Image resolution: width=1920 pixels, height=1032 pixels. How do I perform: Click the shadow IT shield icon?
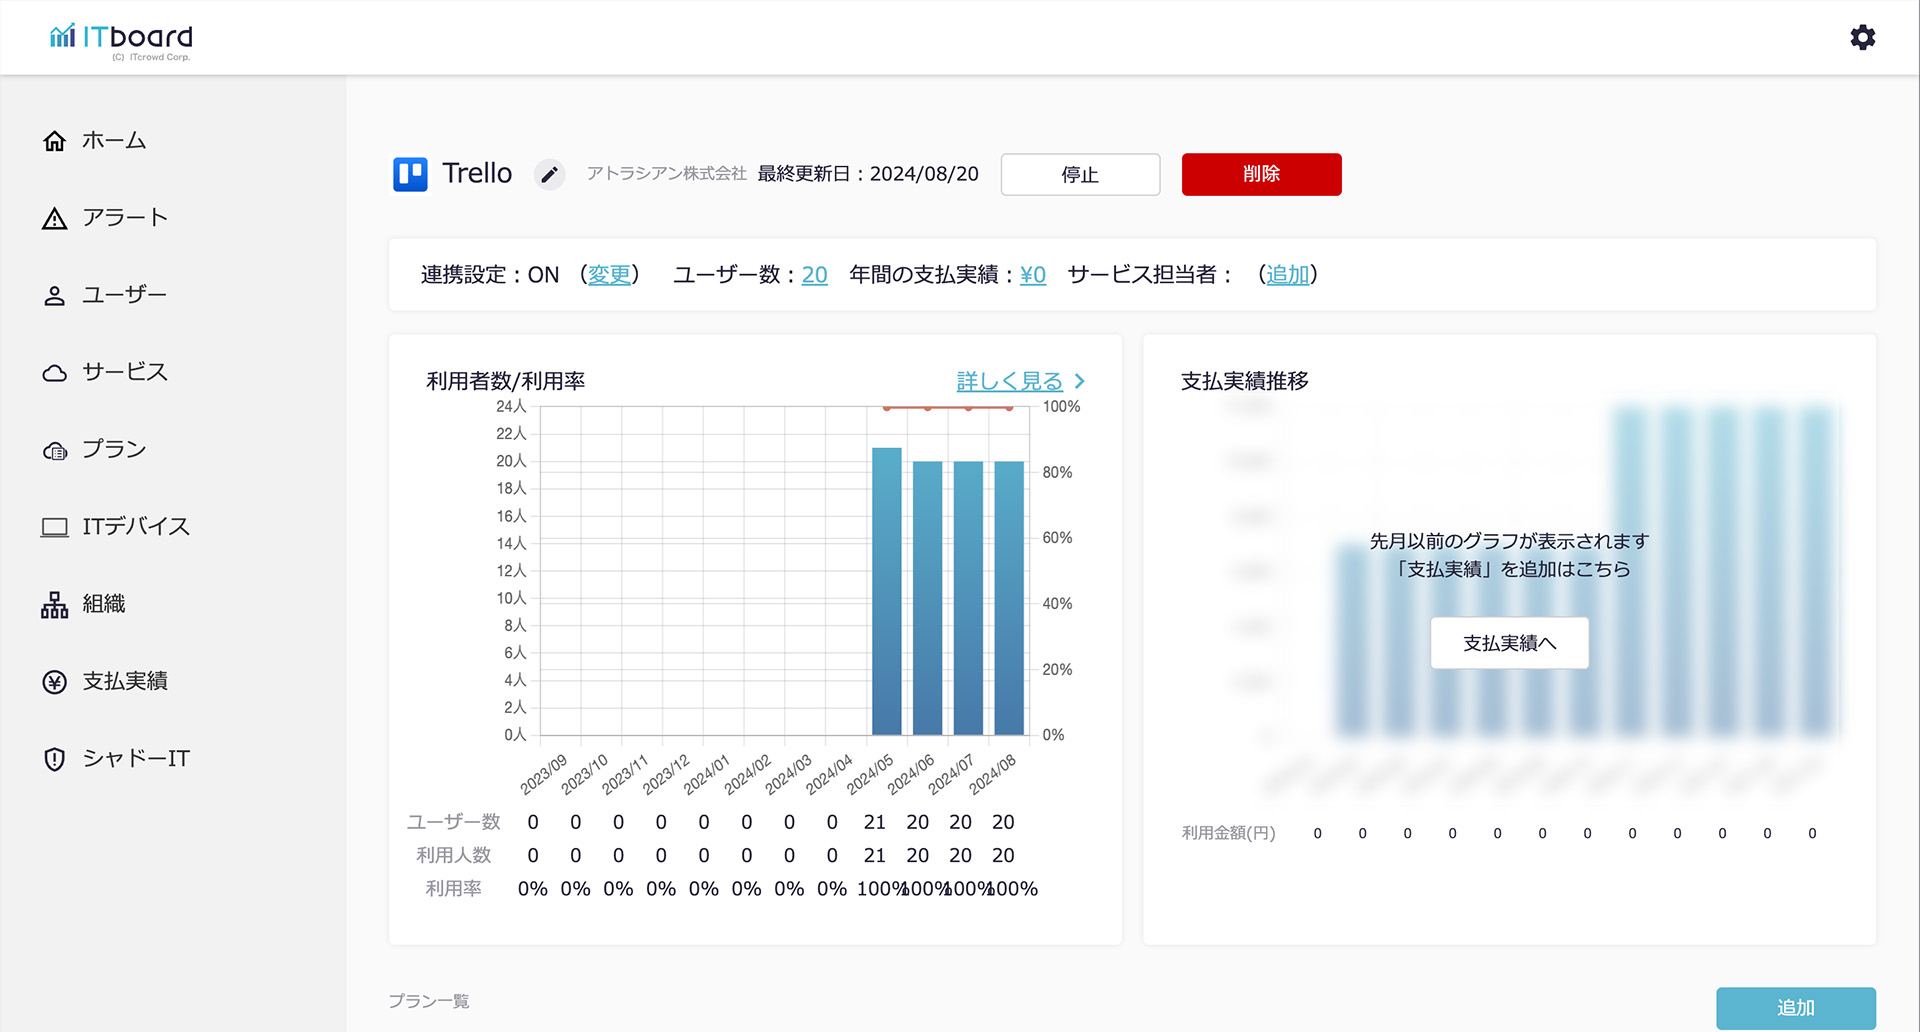[x=55, y=759]
